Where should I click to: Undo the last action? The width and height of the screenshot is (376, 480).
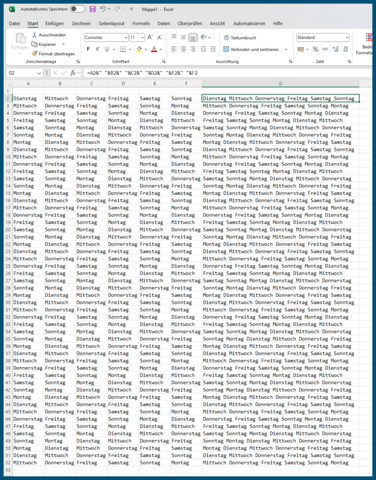103,9
